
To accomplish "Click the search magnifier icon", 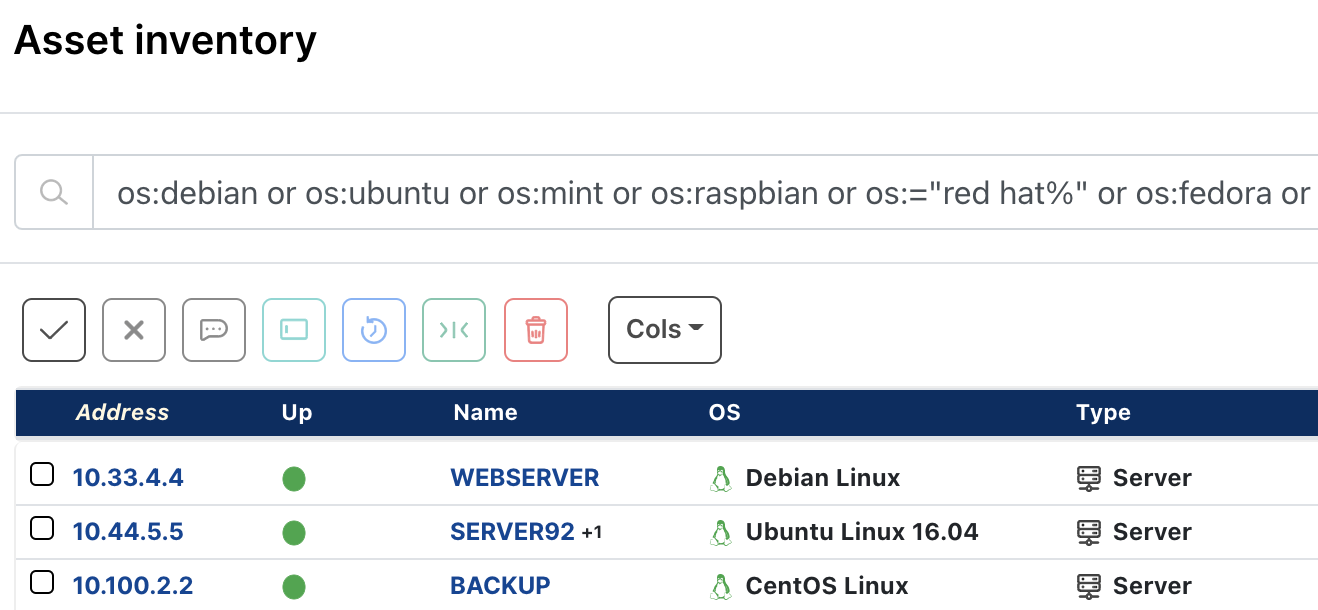I will pyautogui.click(x=53, y=191).
